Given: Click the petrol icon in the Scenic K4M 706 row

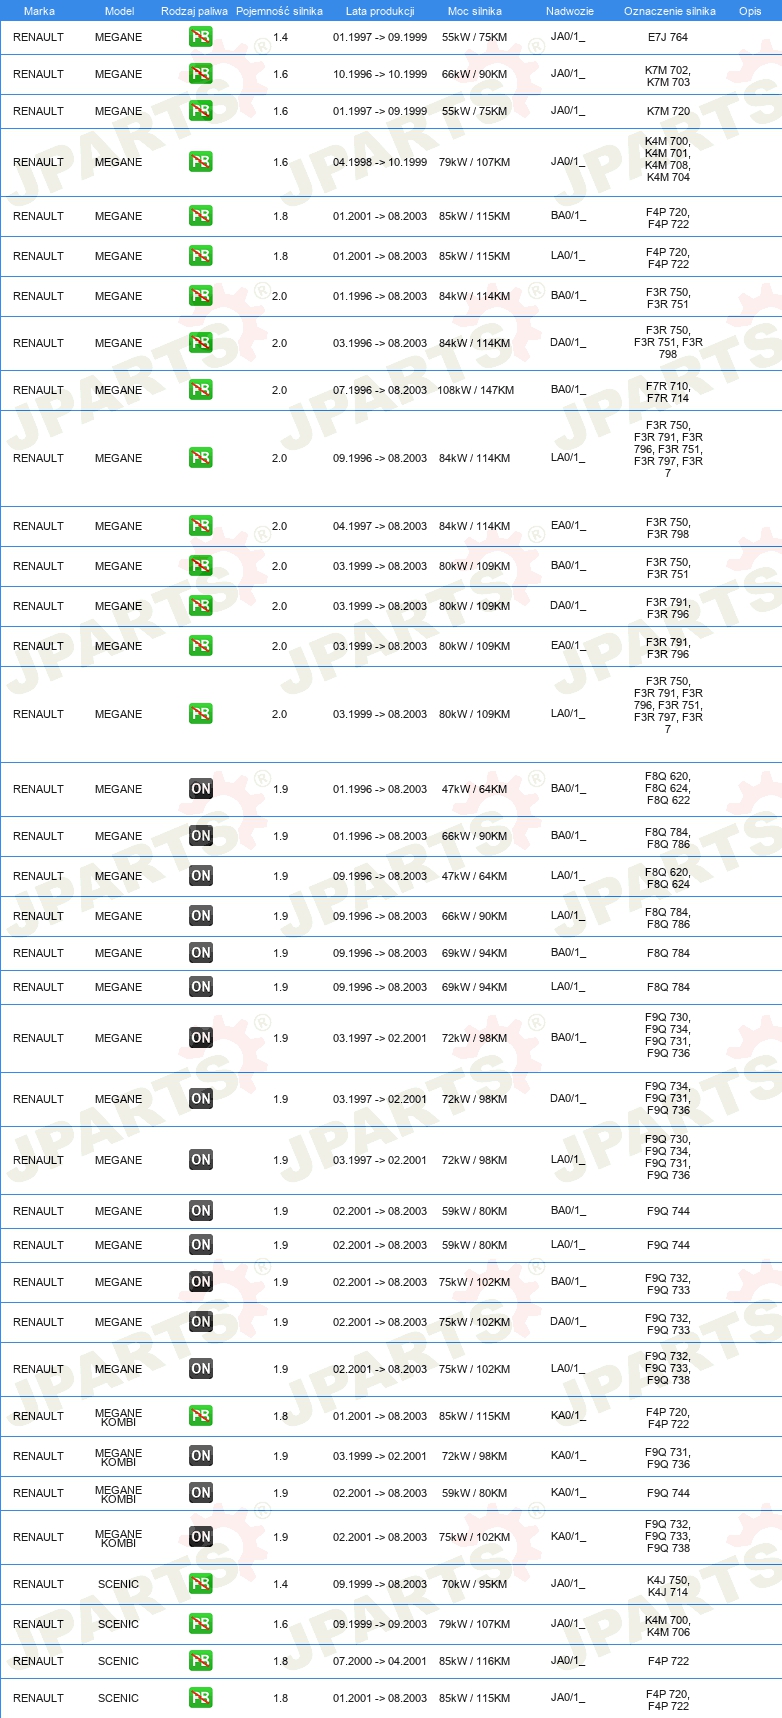Looking at the screenshot, I should click(200, 1624).
